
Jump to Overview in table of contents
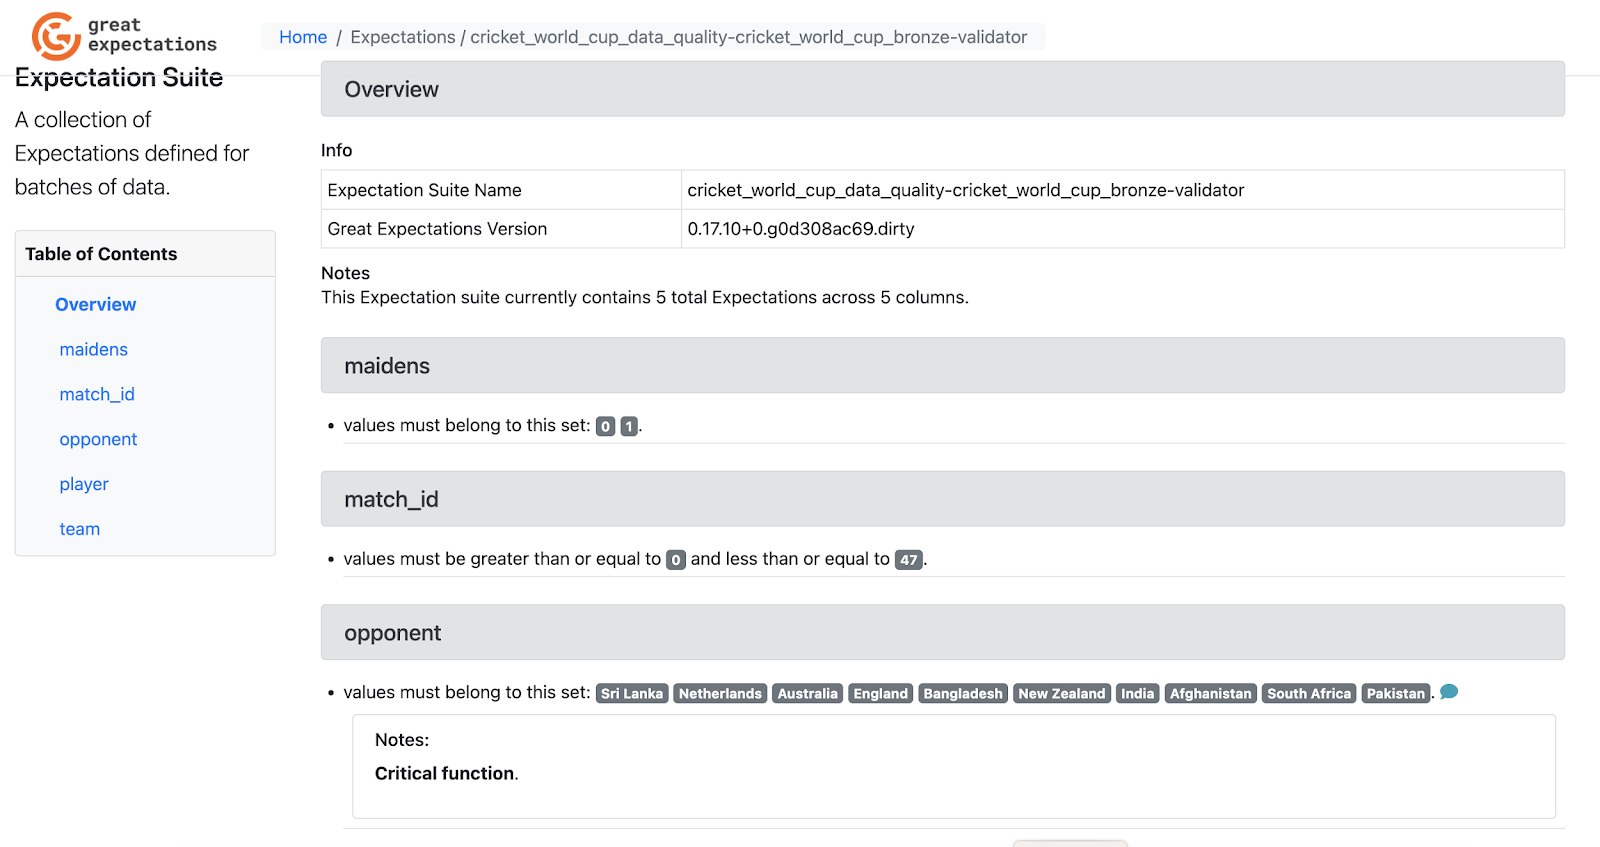96,304
